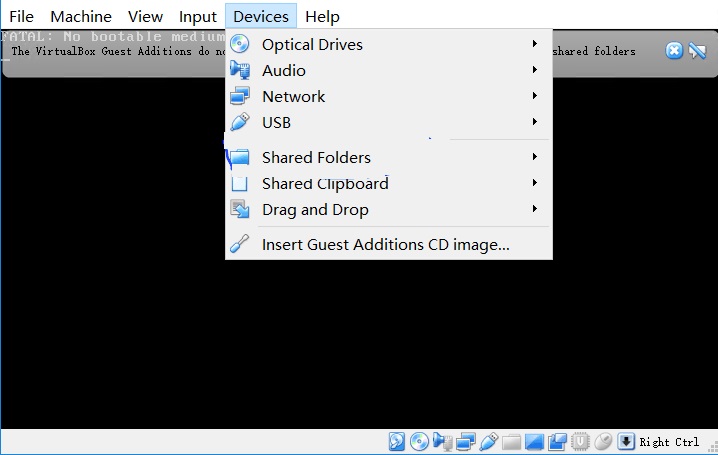Expand arrow next to Drag and Drop
Screen dimensions: 718x455
pos(534,209)
